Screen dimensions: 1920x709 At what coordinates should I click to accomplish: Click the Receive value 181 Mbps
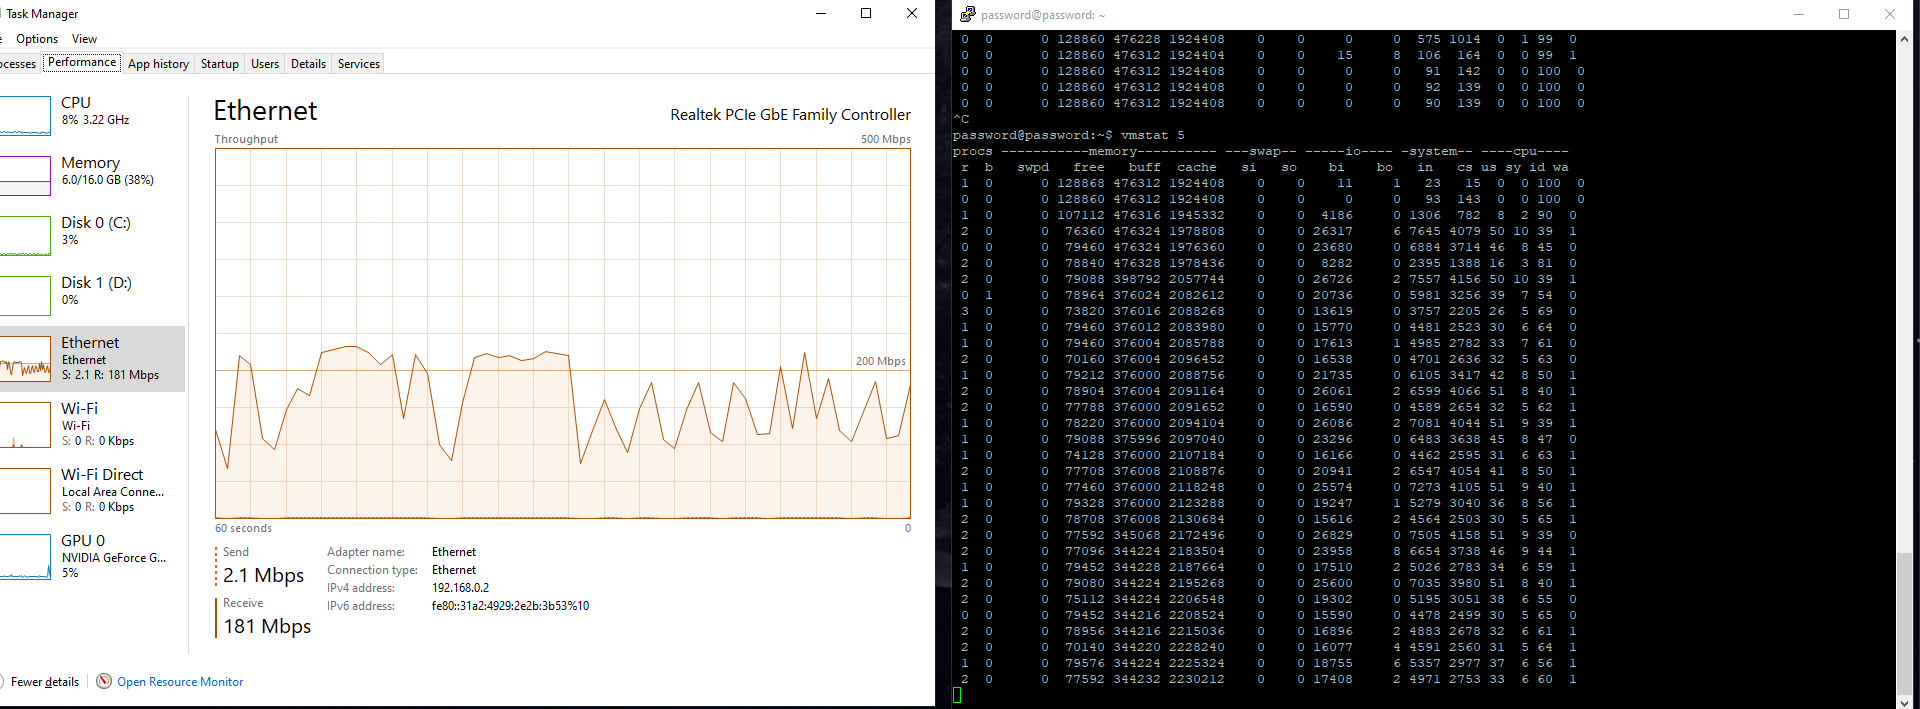pyautogui.click(x=267, y=626)
